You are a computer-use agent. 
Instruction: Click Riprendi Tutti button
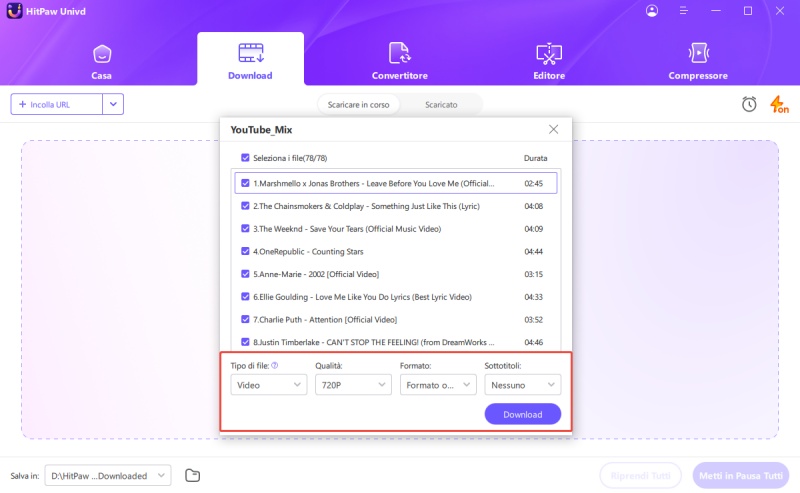click(640, 476)
